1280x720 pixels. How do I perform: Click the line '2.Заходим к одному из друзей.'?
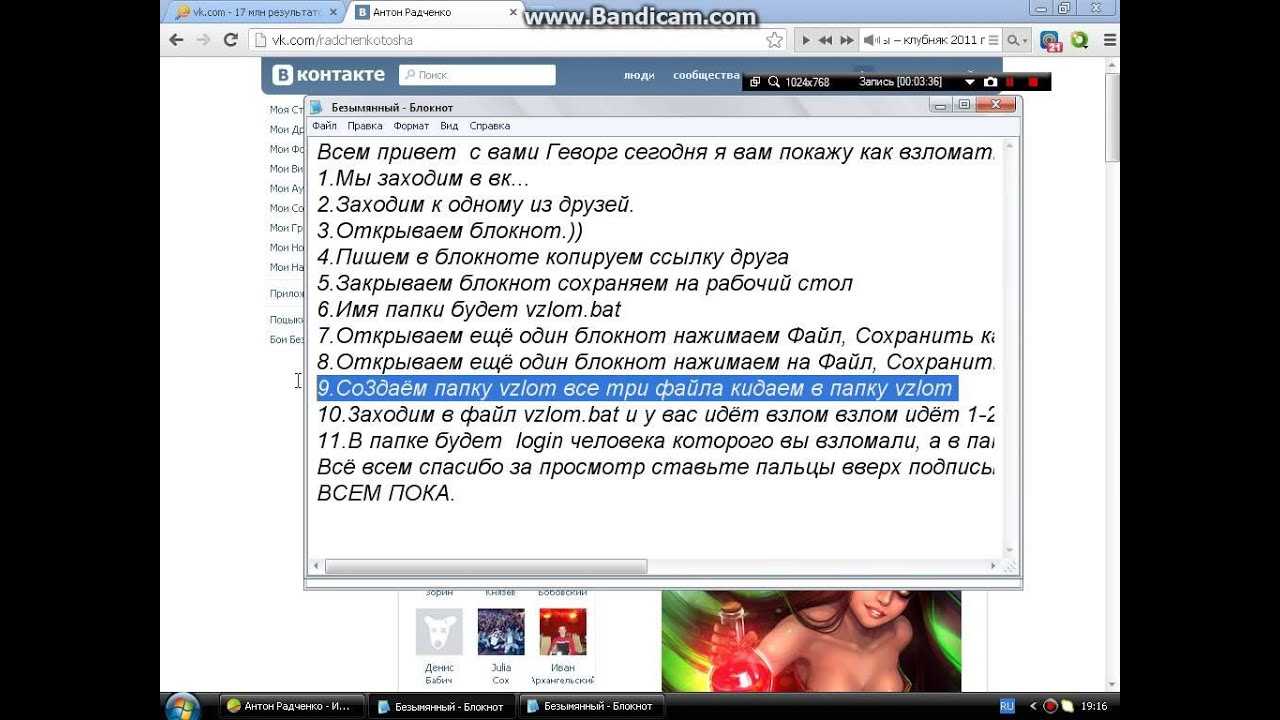coord(476,205)
